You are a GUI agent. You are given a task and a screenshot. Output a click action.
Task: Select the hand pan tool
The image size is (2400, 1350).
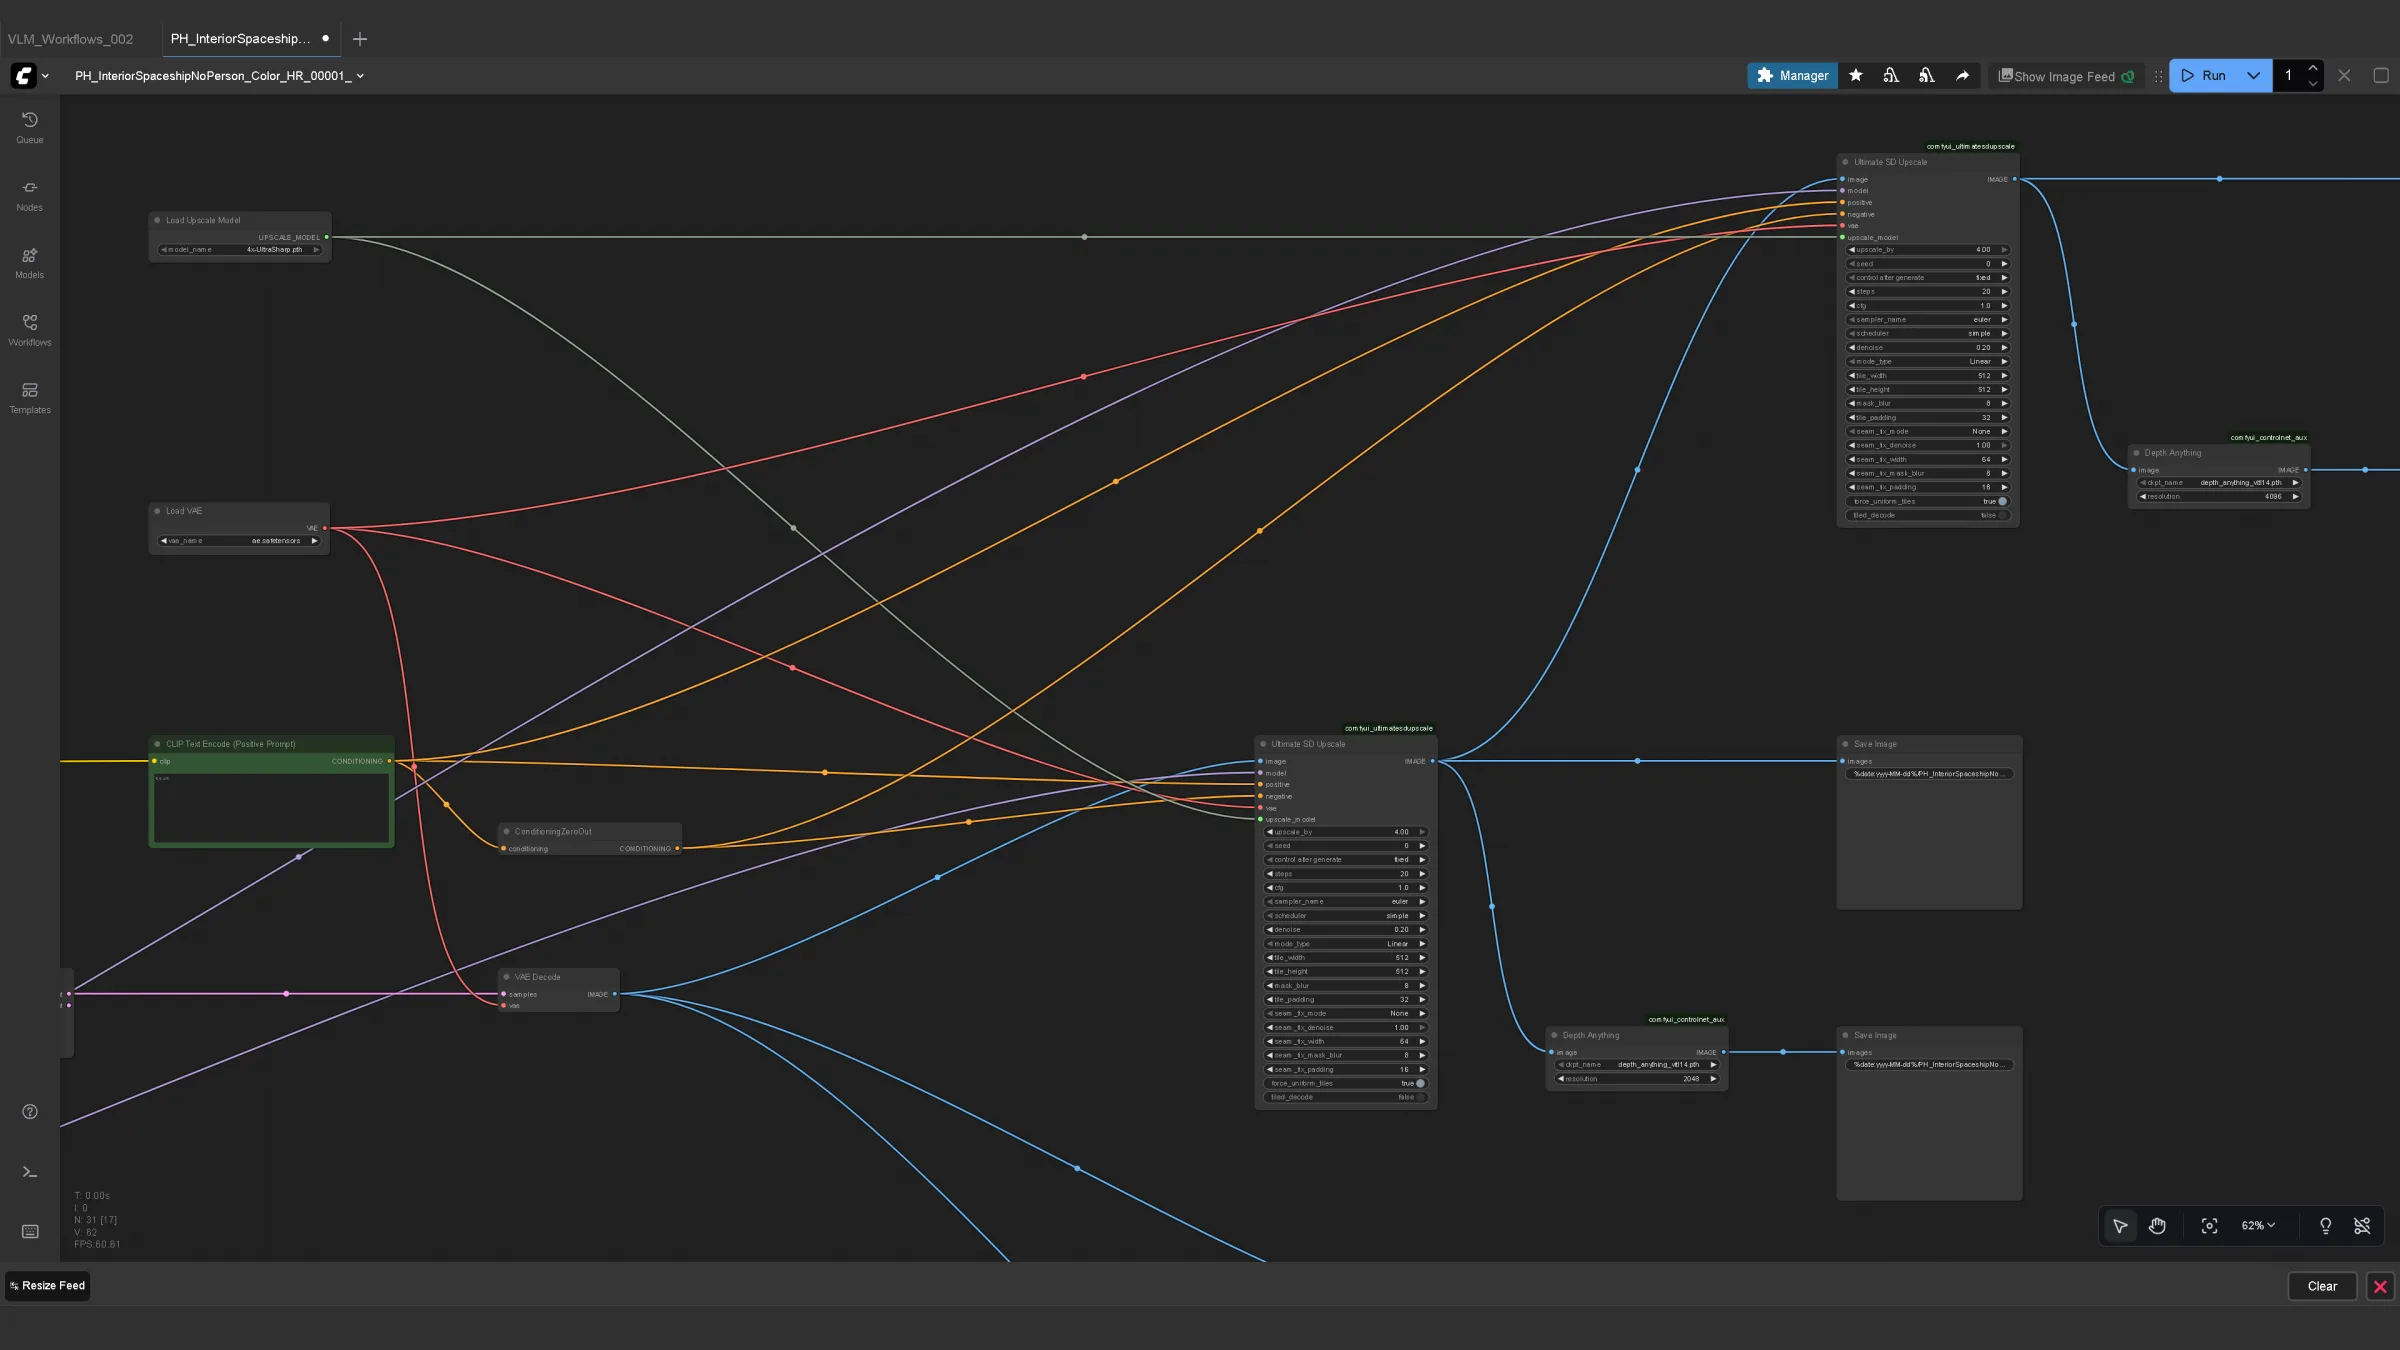tap(2157, 1226)
